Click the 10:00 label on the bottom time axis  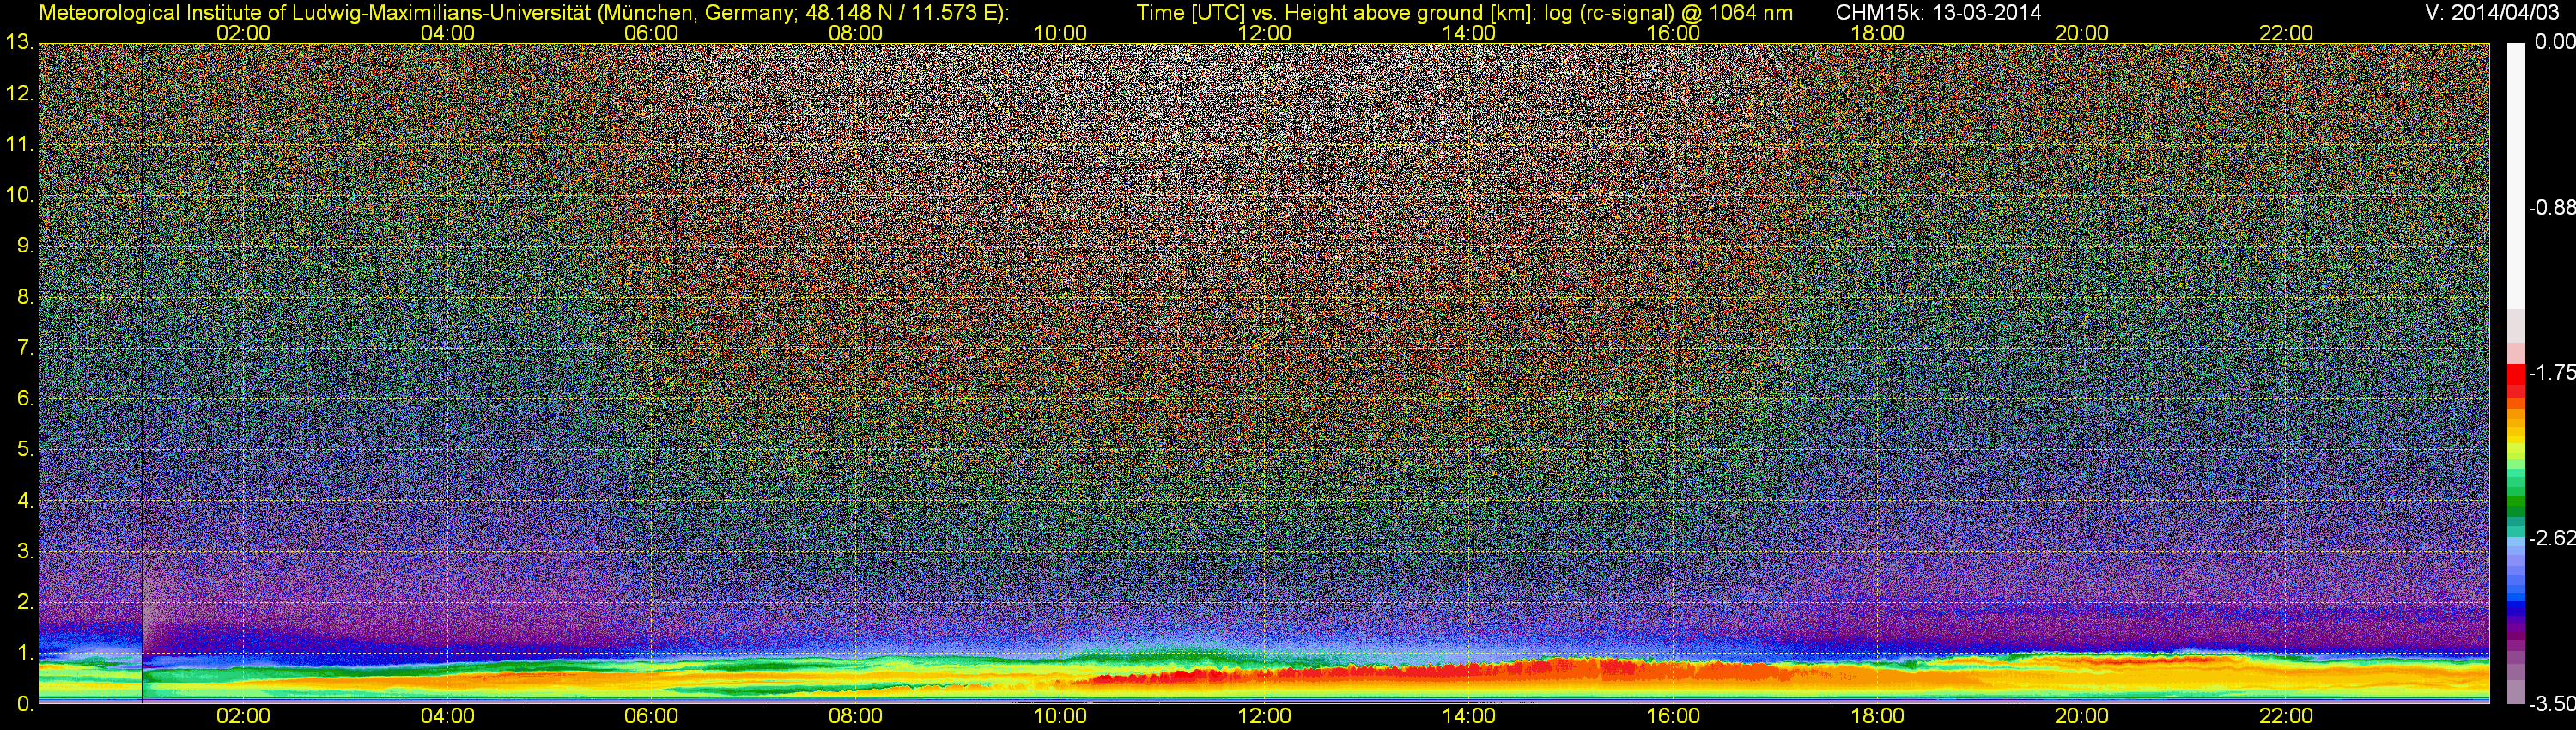pos(1060,716)
